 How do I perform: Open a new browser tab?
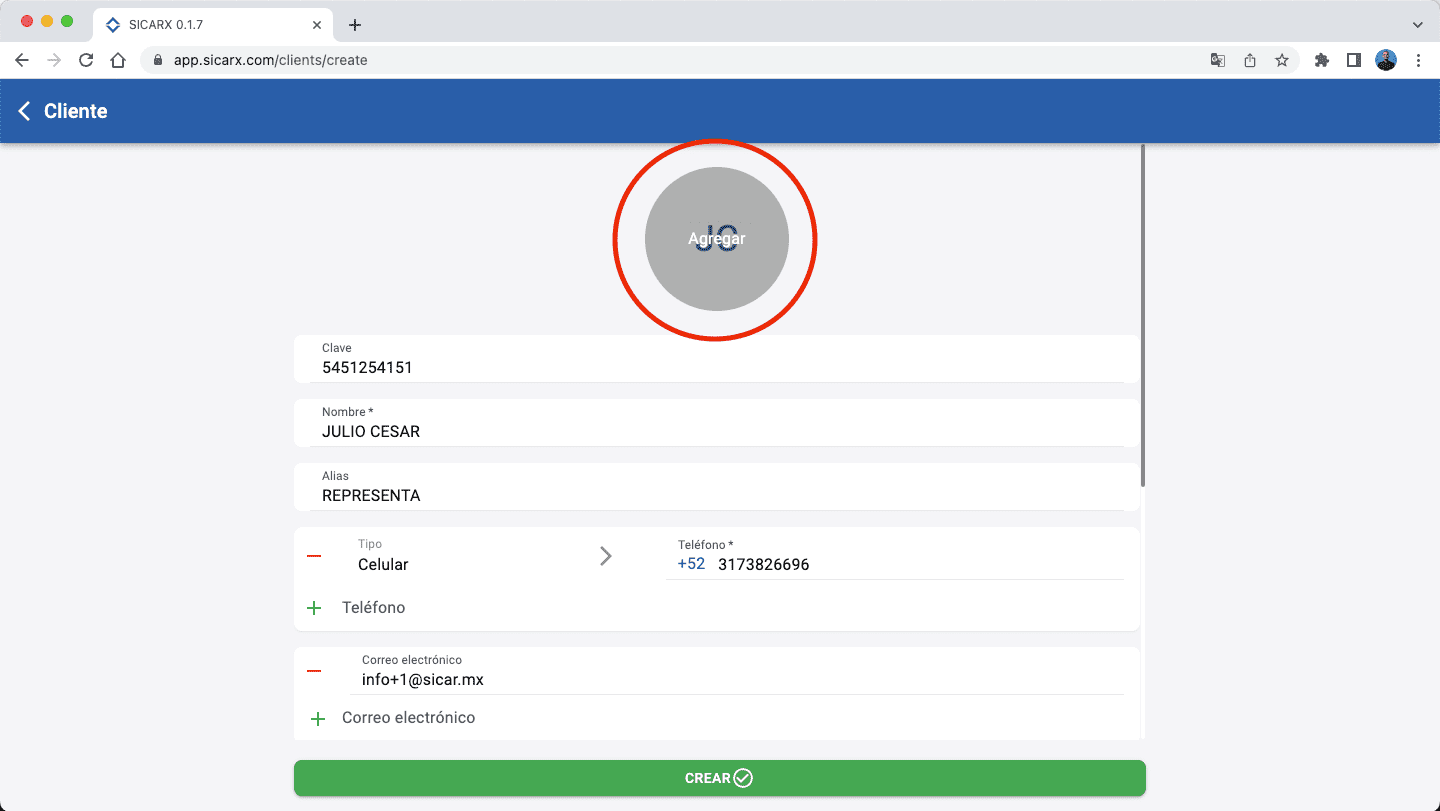(354, 25)
